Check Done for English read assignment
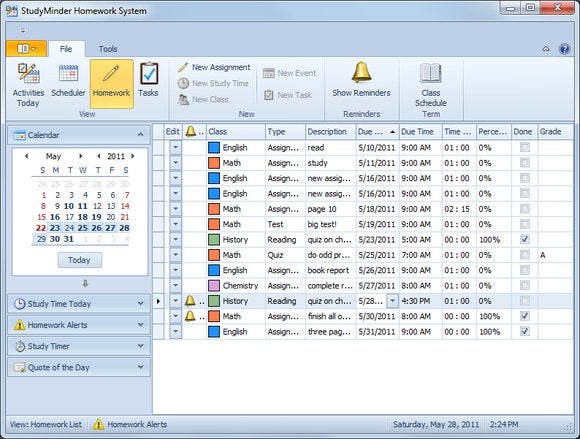This screenshot has width=580, height=439. click(525, 148)
